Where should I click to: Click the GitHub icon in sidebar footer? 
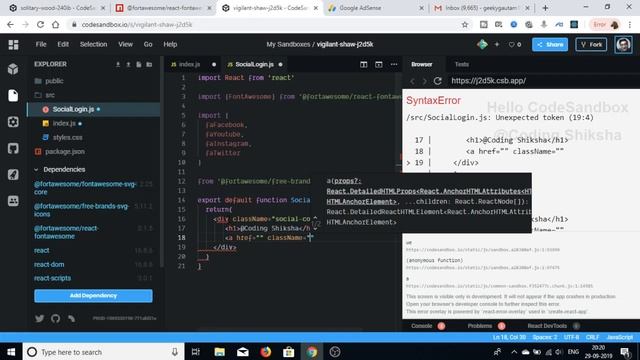(x=56, y=318)
